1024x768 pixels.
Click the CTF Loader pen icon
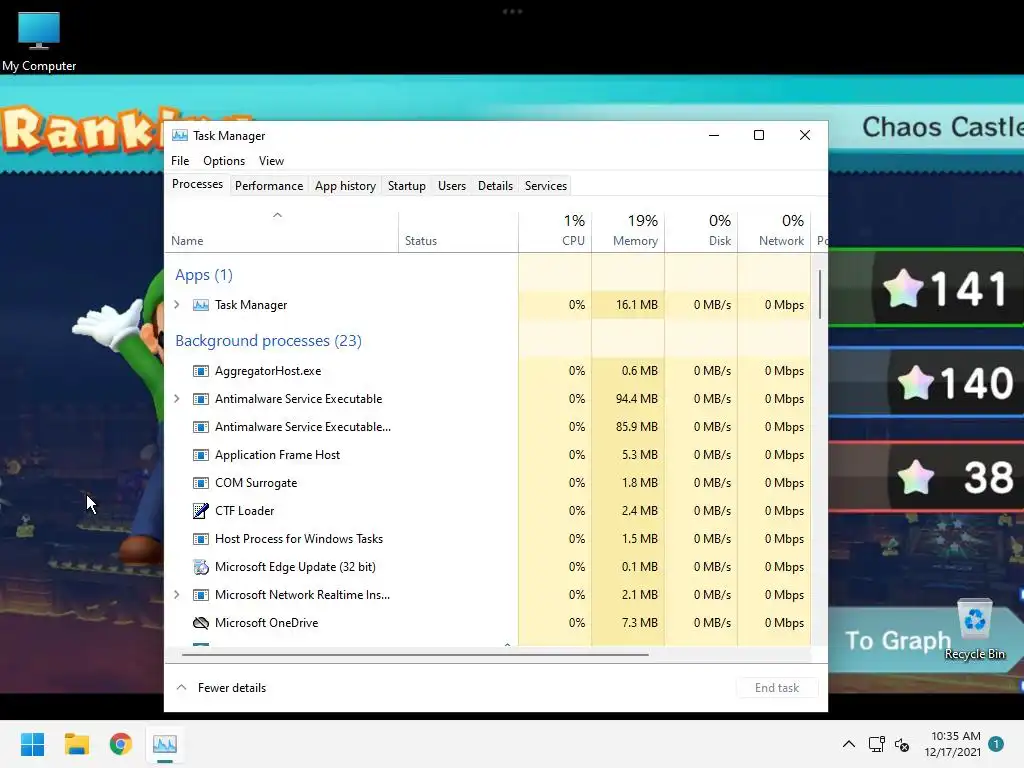pyautogui.click(x=200, y=511)
